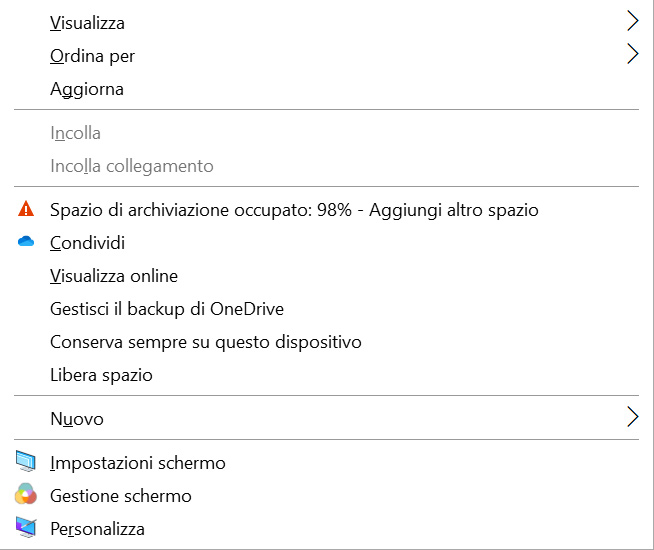Choose Incolla collegamento from the menu

(x=131, y=166)
